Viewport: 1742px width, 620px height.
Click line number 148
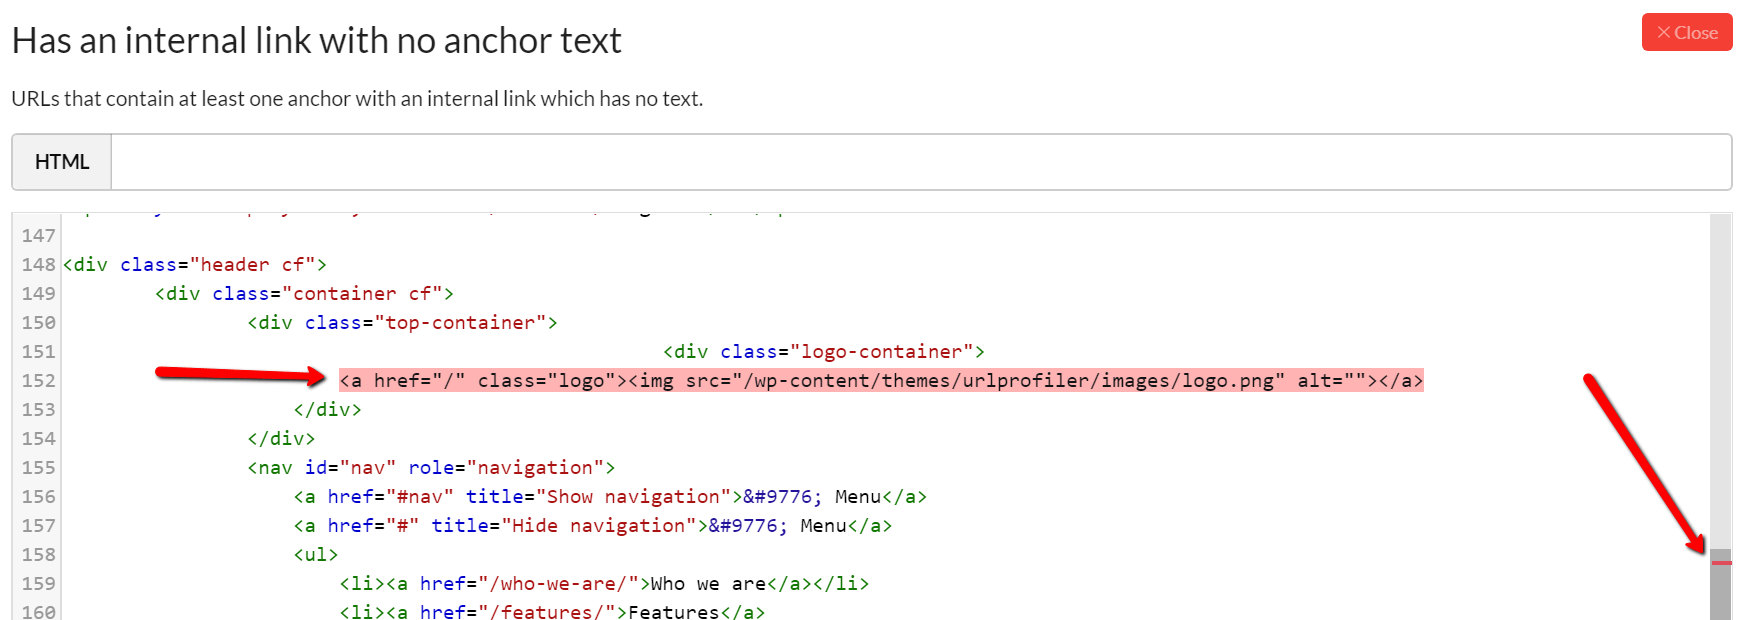(38, 265)
